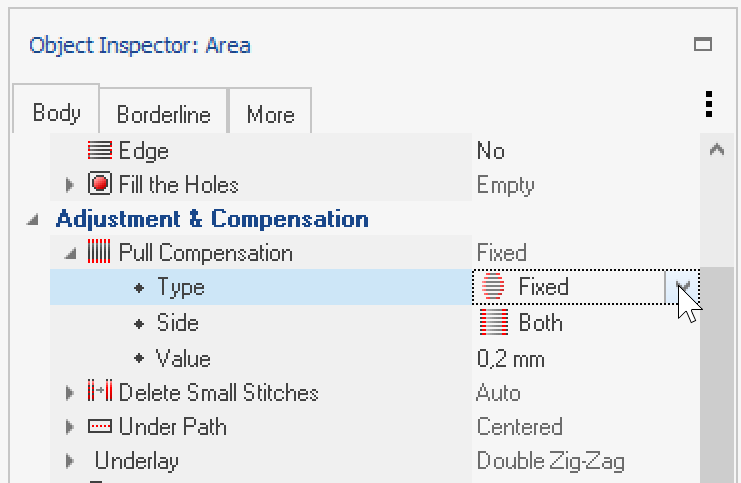
Task: Expand the Underlay row
Action: click(x=69, y=461)
